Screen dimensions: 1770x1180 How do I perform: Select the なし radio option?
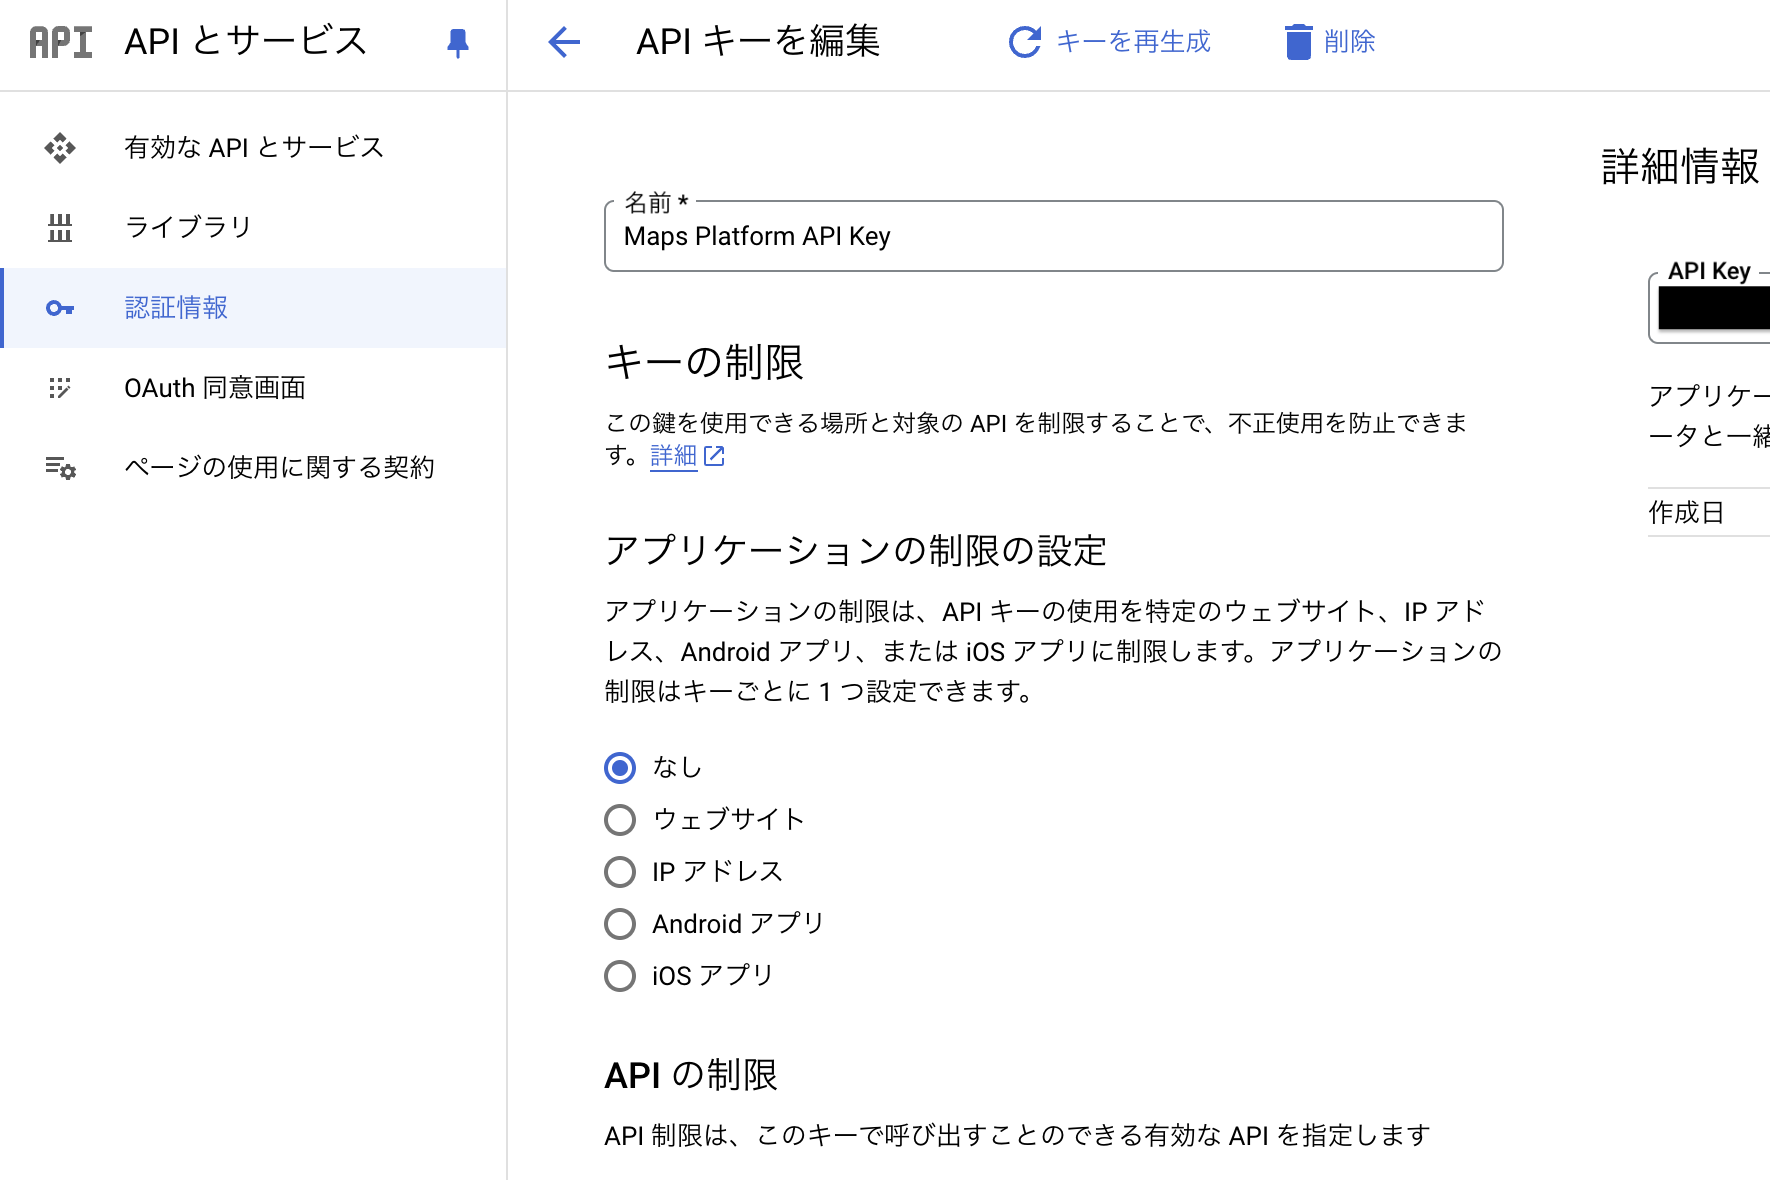620,767
